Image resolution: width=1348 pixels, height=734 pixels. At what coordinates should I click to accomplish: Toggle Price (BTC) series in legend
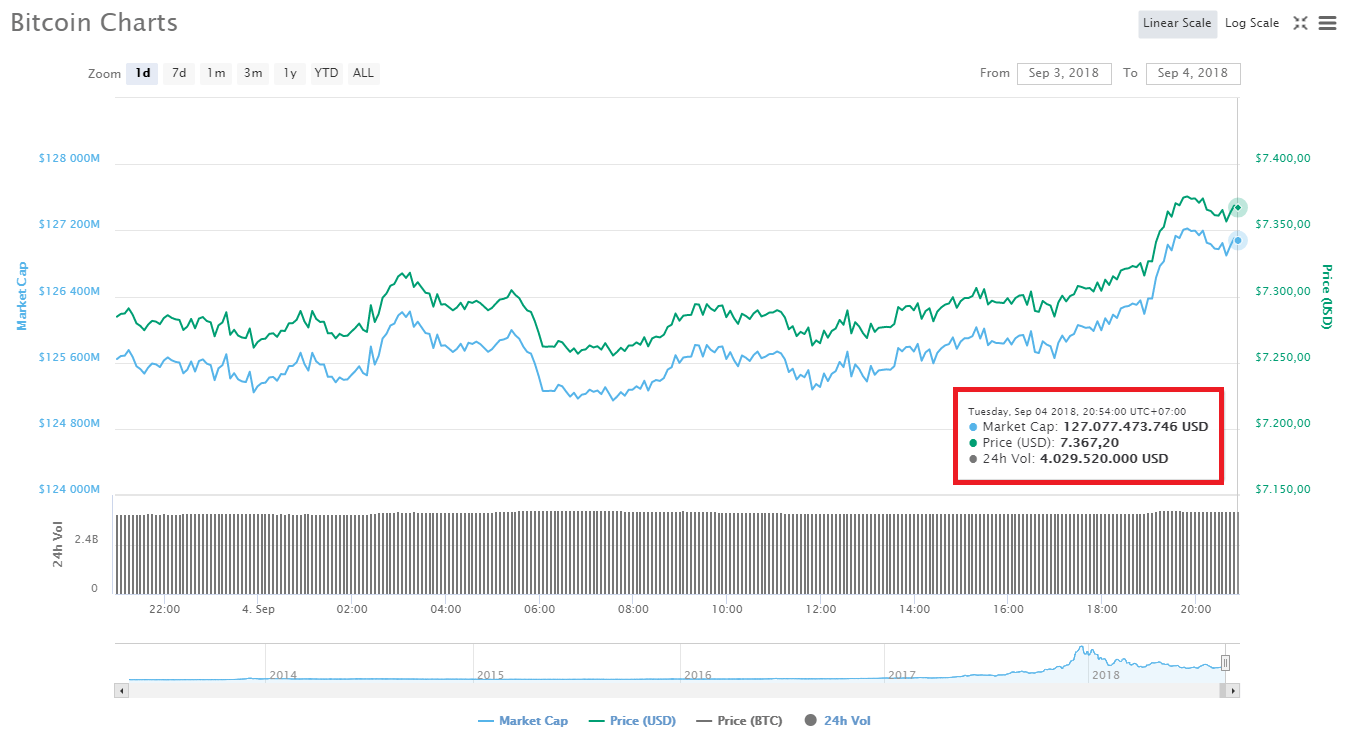pyautogui.click(x=739, y=721)
